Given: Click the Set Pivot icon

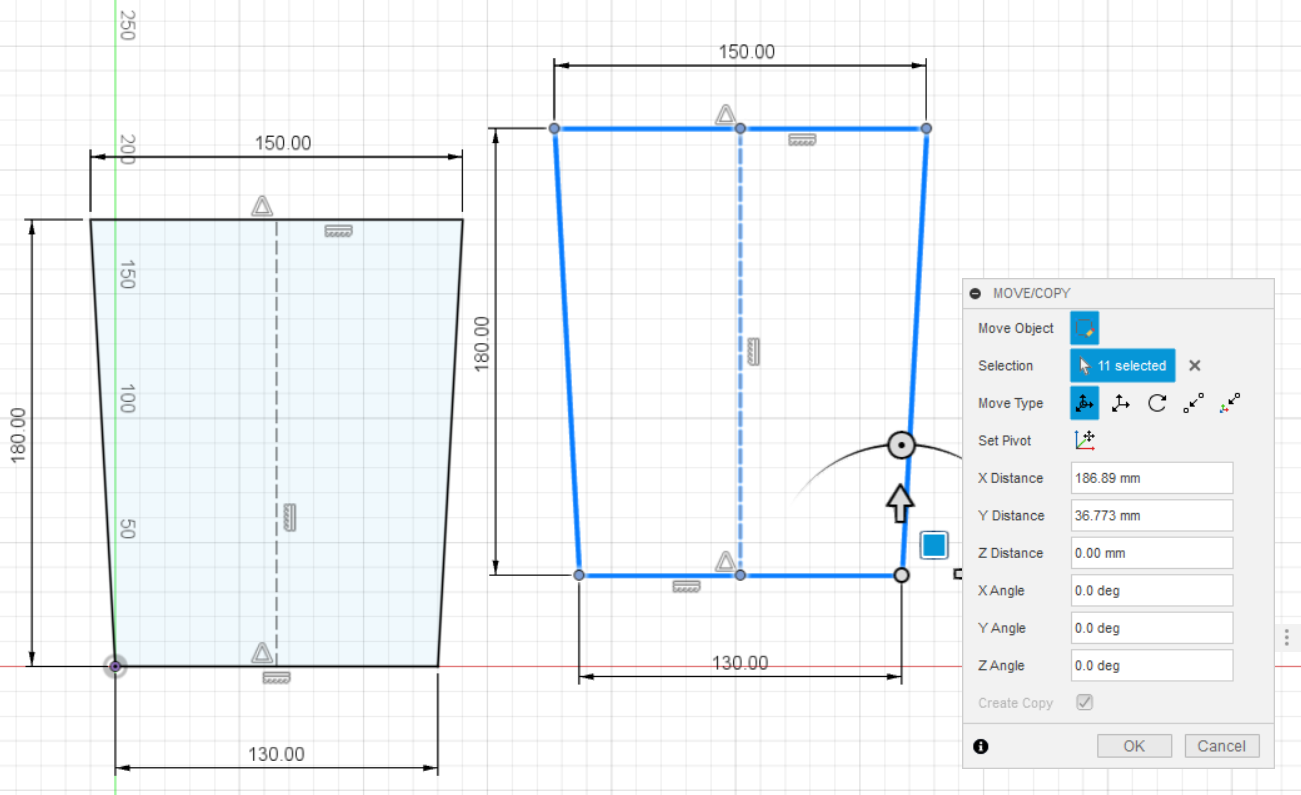Looking at the screenshot, I should click(x=1084, y=440).
